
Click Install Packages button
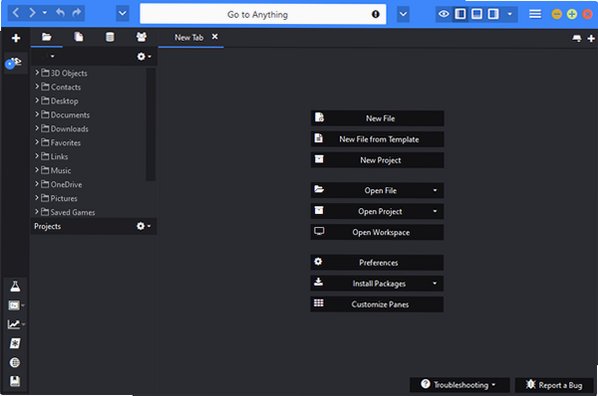[377, 283]
